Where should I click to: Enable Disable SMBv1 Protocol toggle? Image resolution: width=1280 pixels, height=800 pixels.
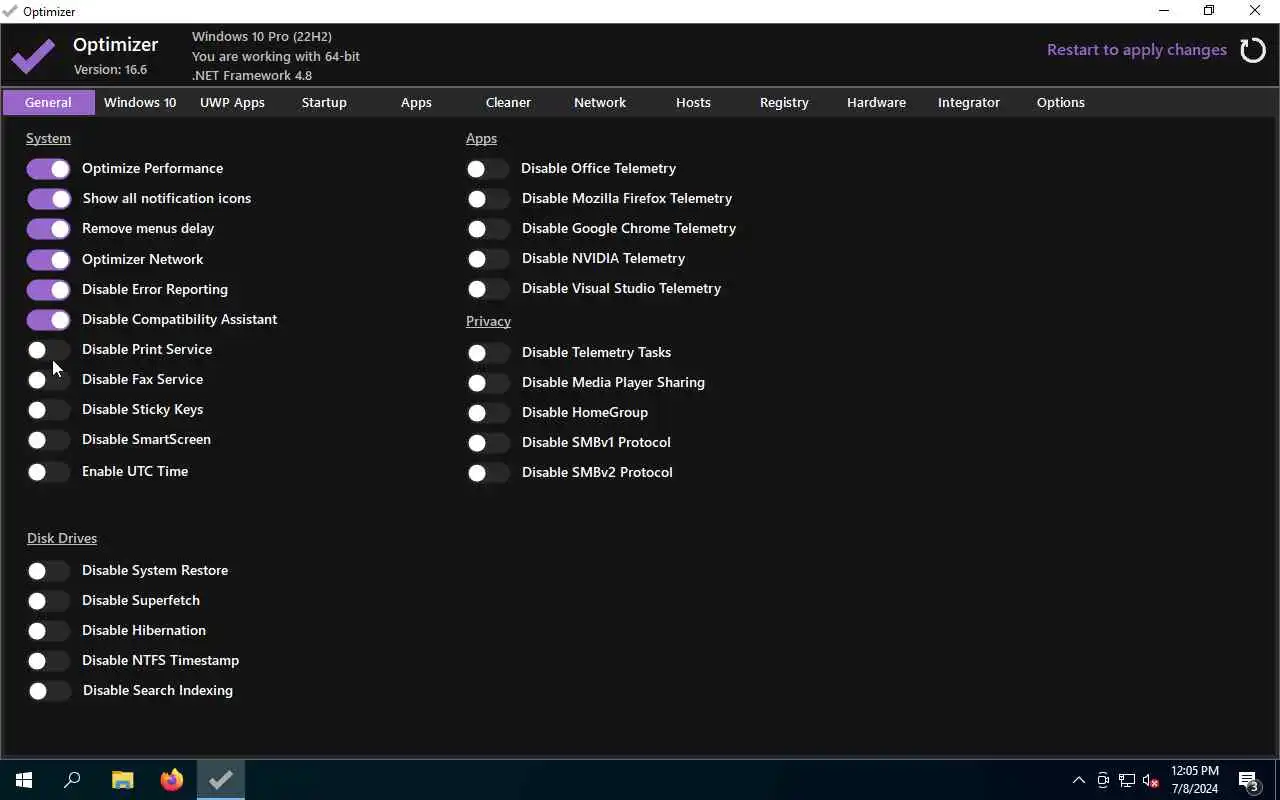(488, 443)
